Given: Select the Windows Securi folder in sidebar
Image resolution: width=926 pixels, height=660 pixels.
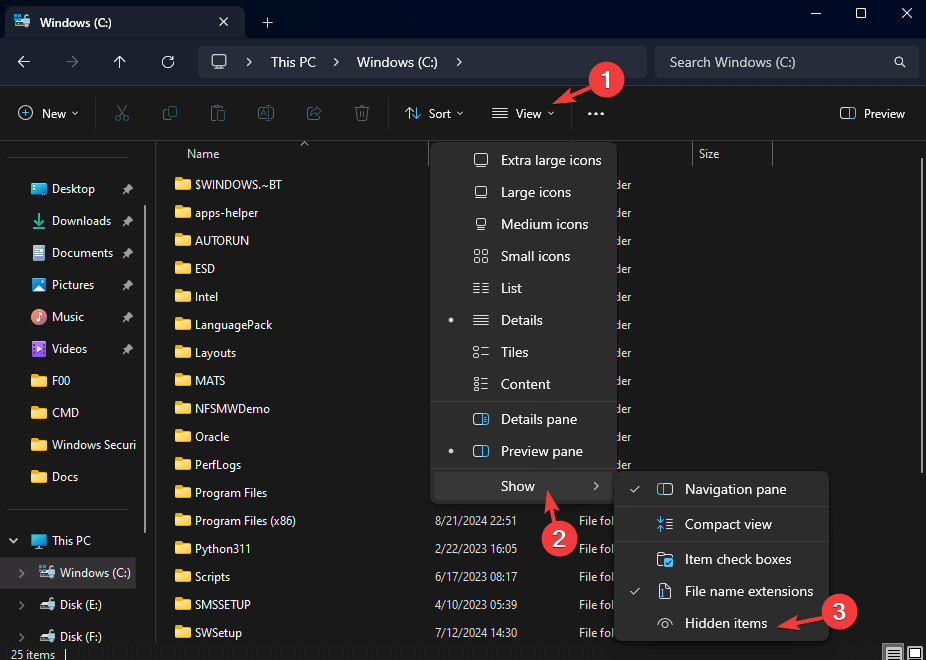Looking at the screenshot, I should pyautogui.click(x=83, y=445).
